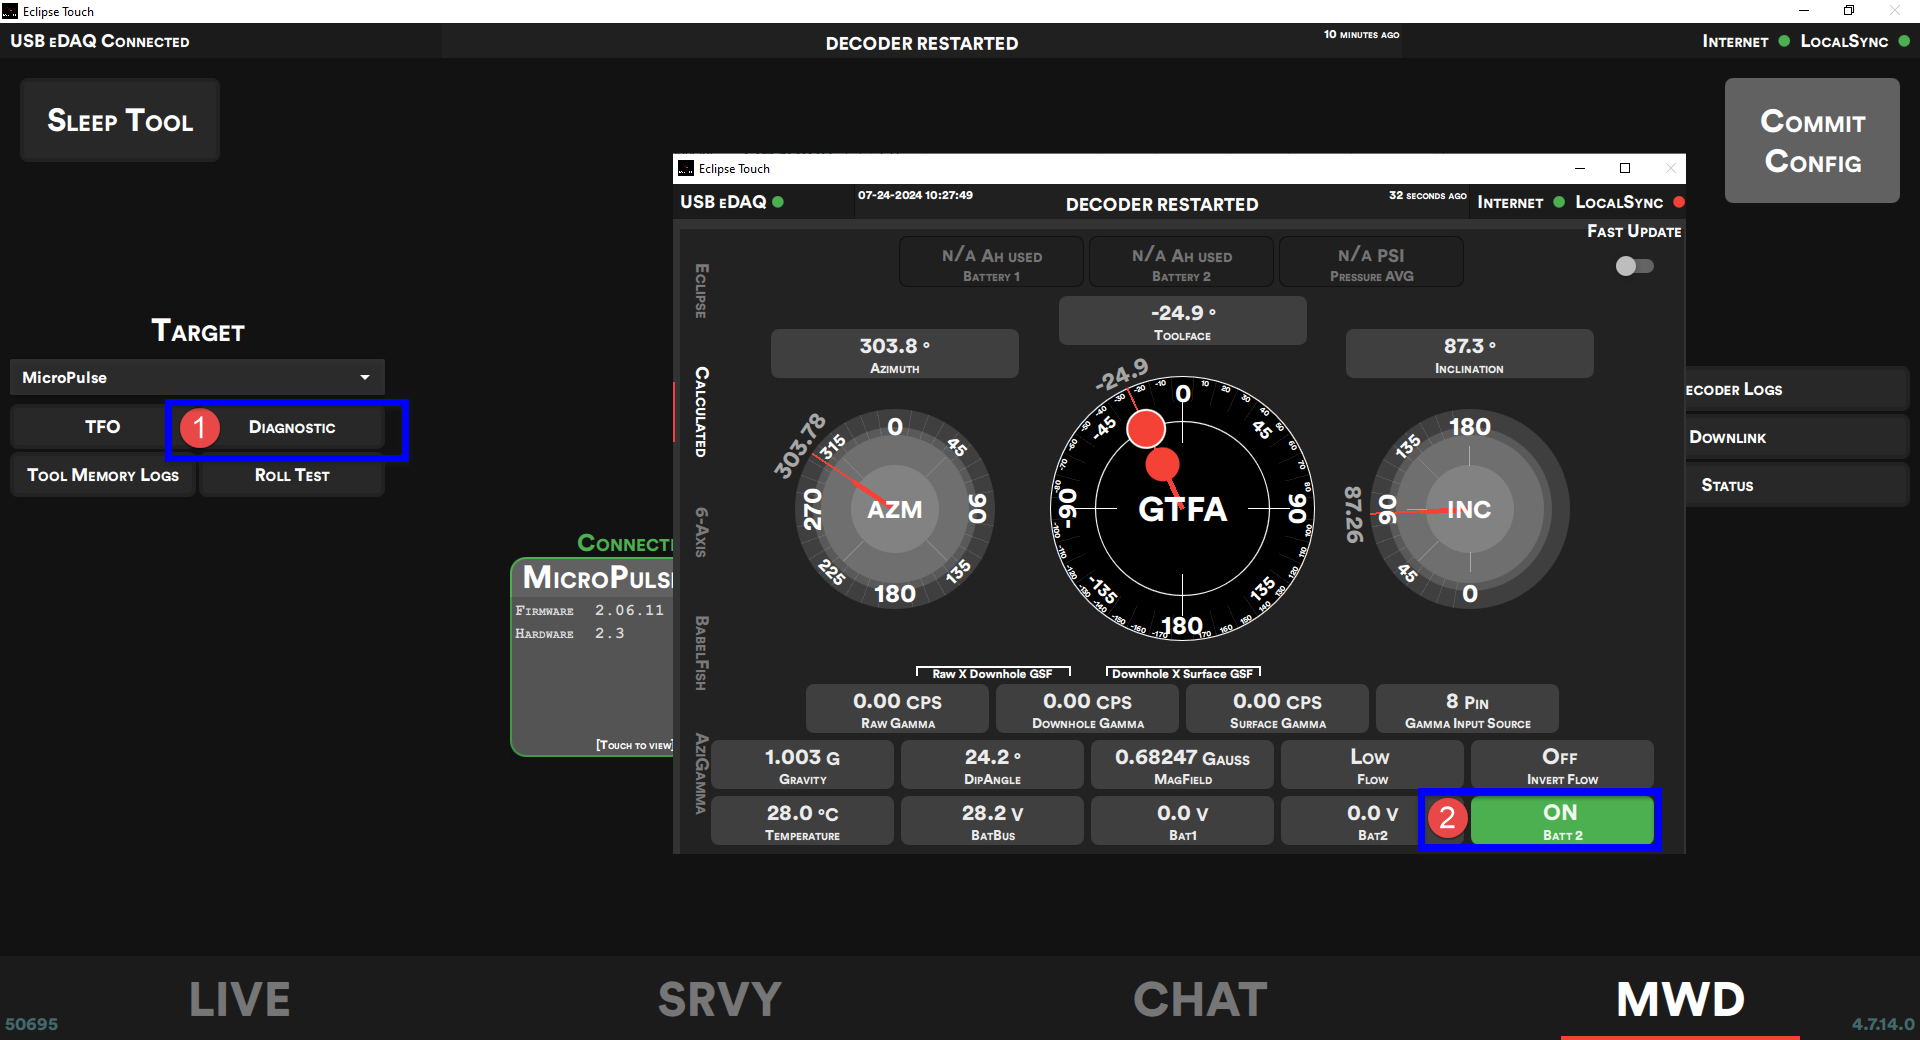The height and width of the screenshot is (1040, 1920).
Task: Click the Low Flow tile
Action: [x=1371, y=765]
